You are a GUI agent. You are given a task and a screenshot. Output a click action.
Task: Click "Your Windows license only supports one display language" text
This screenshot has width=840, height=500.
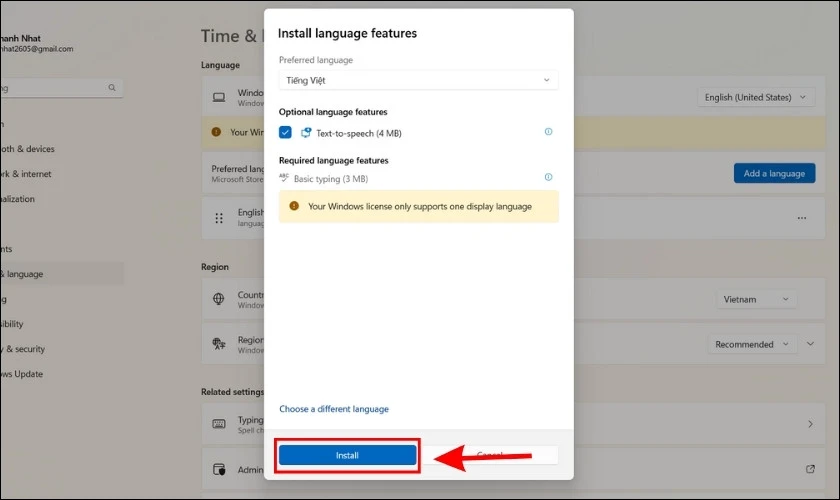tap(419, 206)
